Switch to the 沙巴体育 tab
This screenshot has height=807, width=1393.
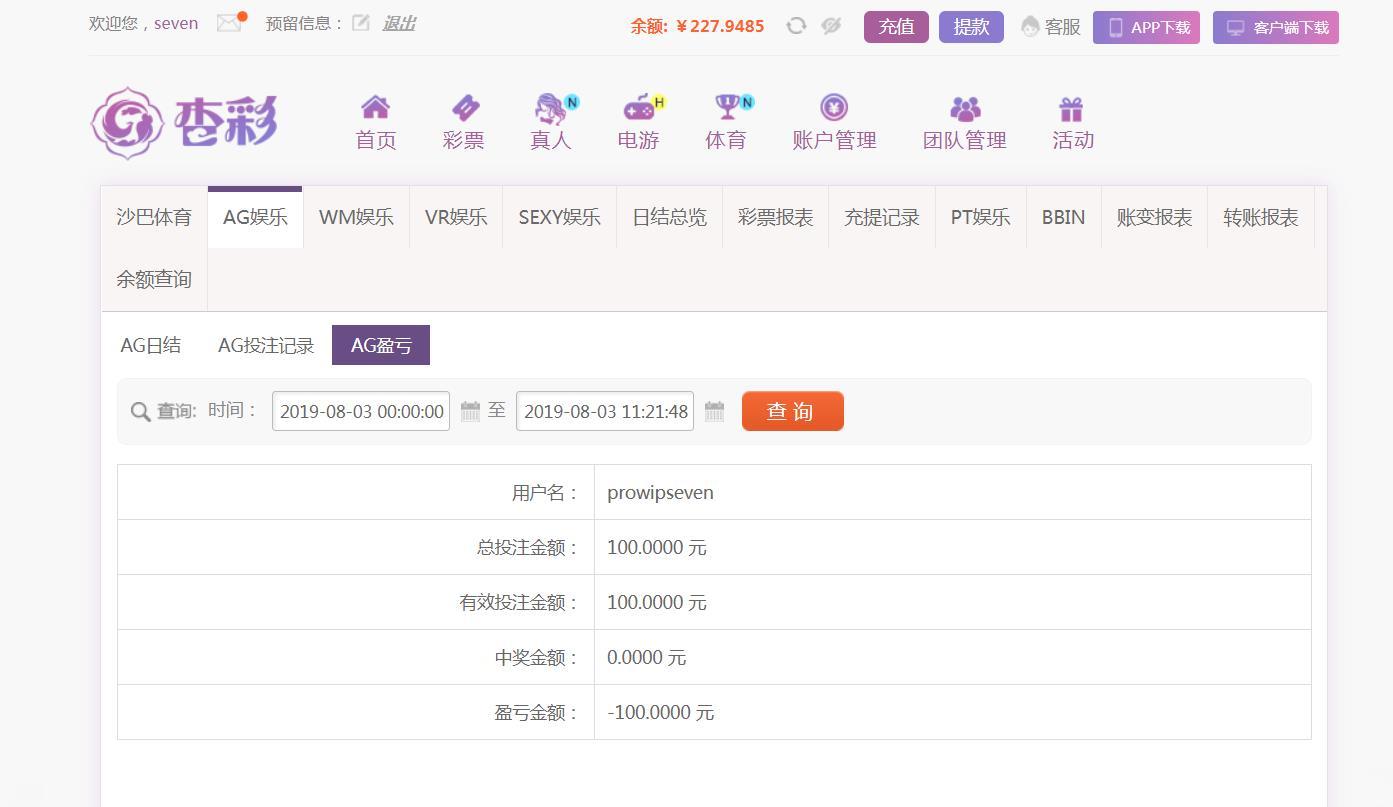[x=154, y=217]
